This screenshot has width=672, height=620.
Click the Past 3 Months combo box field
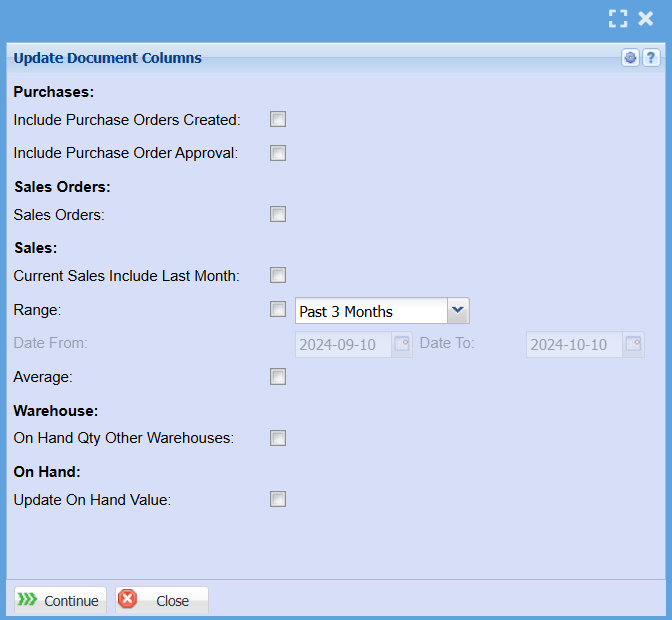pos(382,311)
